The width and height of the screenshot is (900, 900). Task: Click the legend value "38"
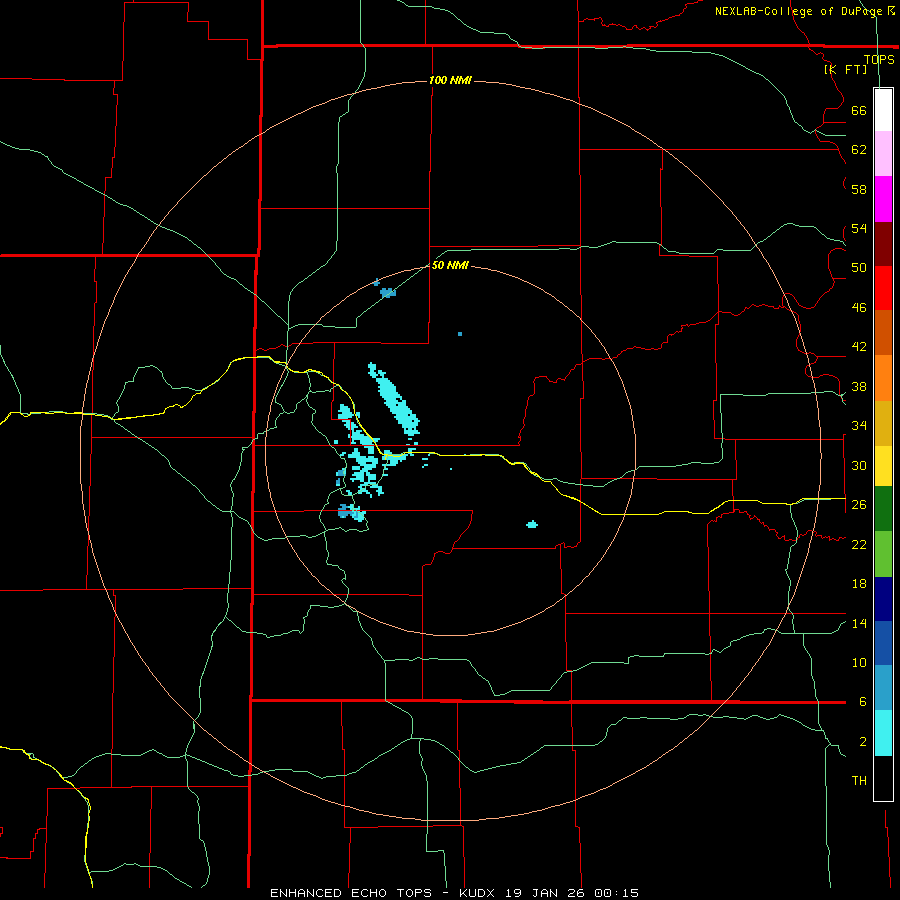tap(859, 386)
